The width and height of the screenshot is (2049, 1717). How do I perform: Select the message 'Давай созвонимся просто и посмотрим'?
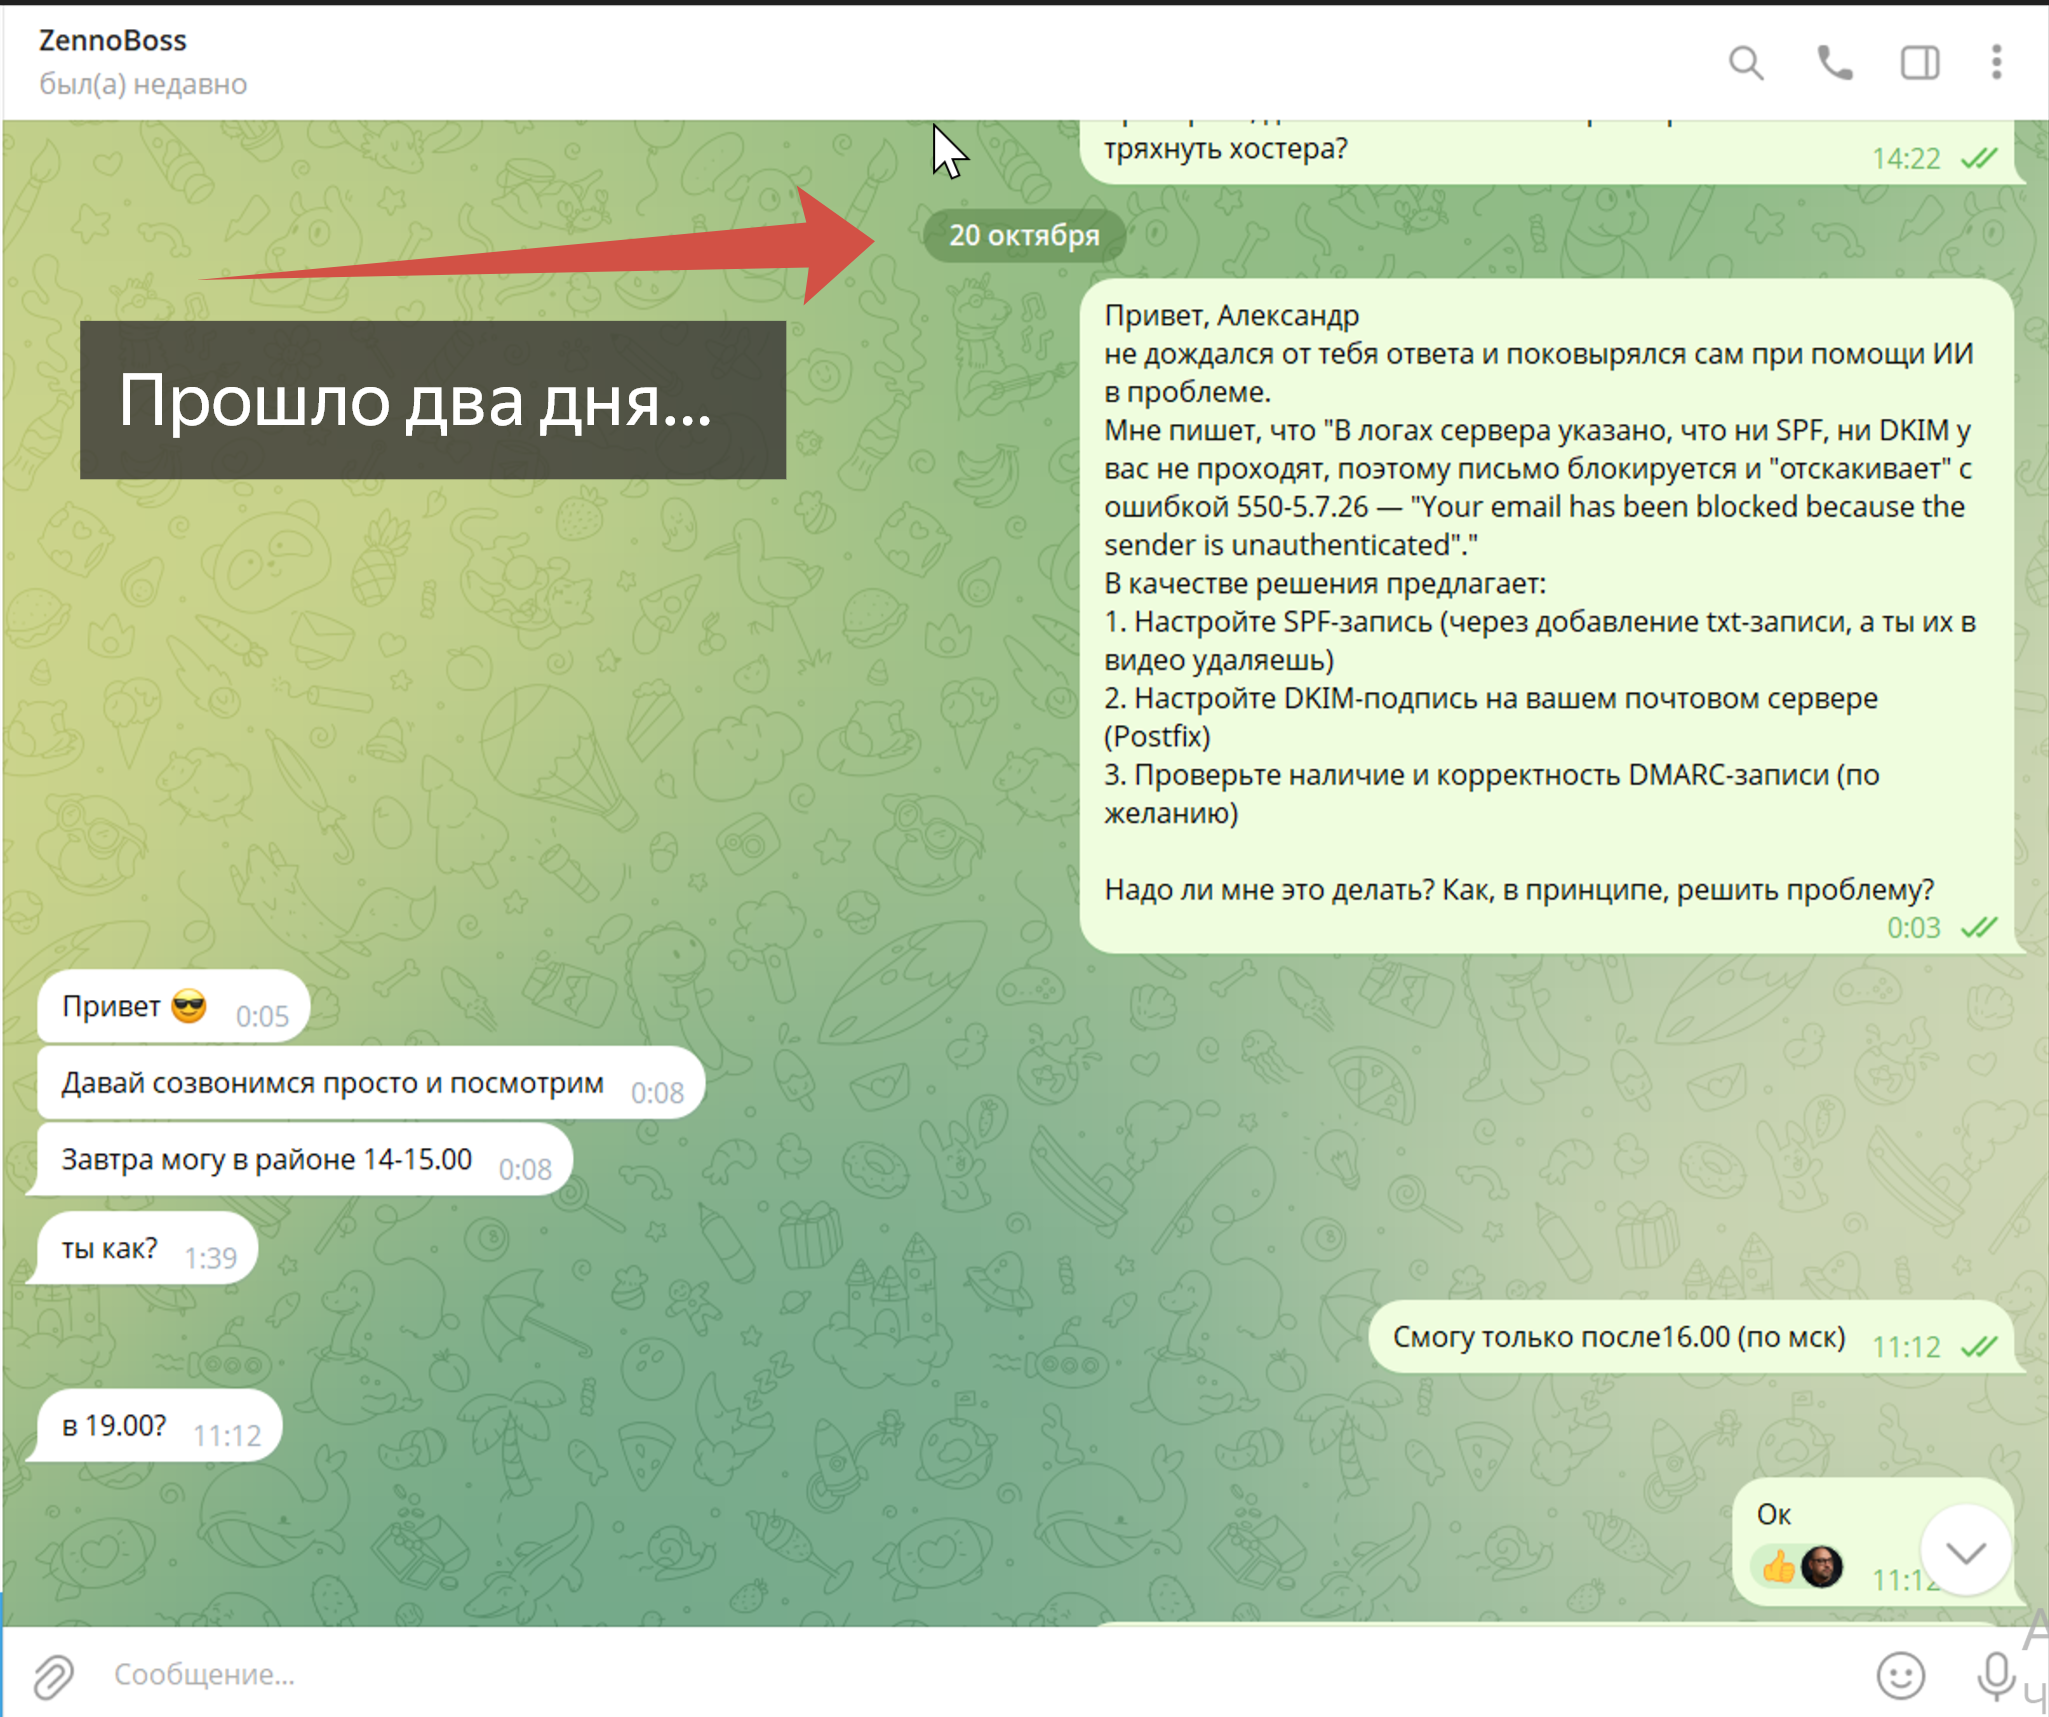[333, 1084]
